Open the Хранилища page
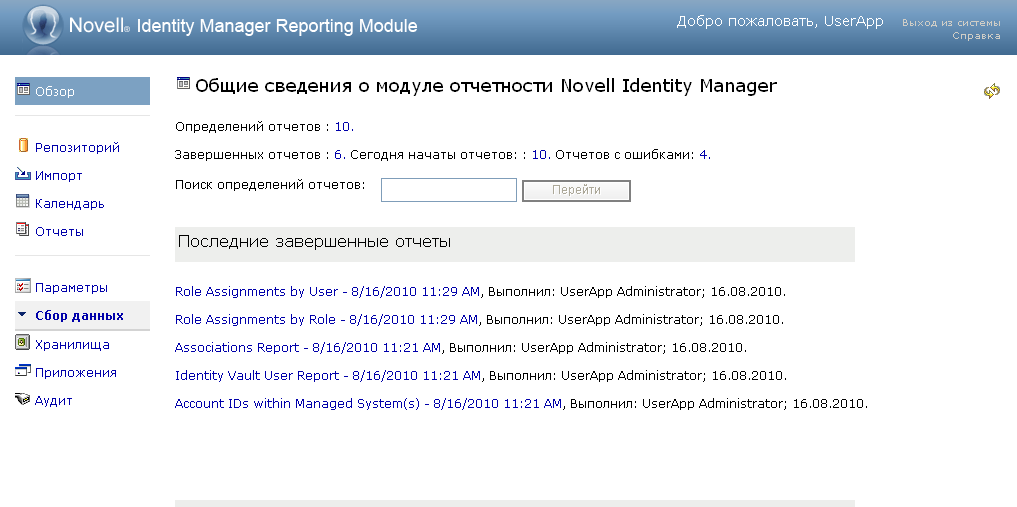 72,344
